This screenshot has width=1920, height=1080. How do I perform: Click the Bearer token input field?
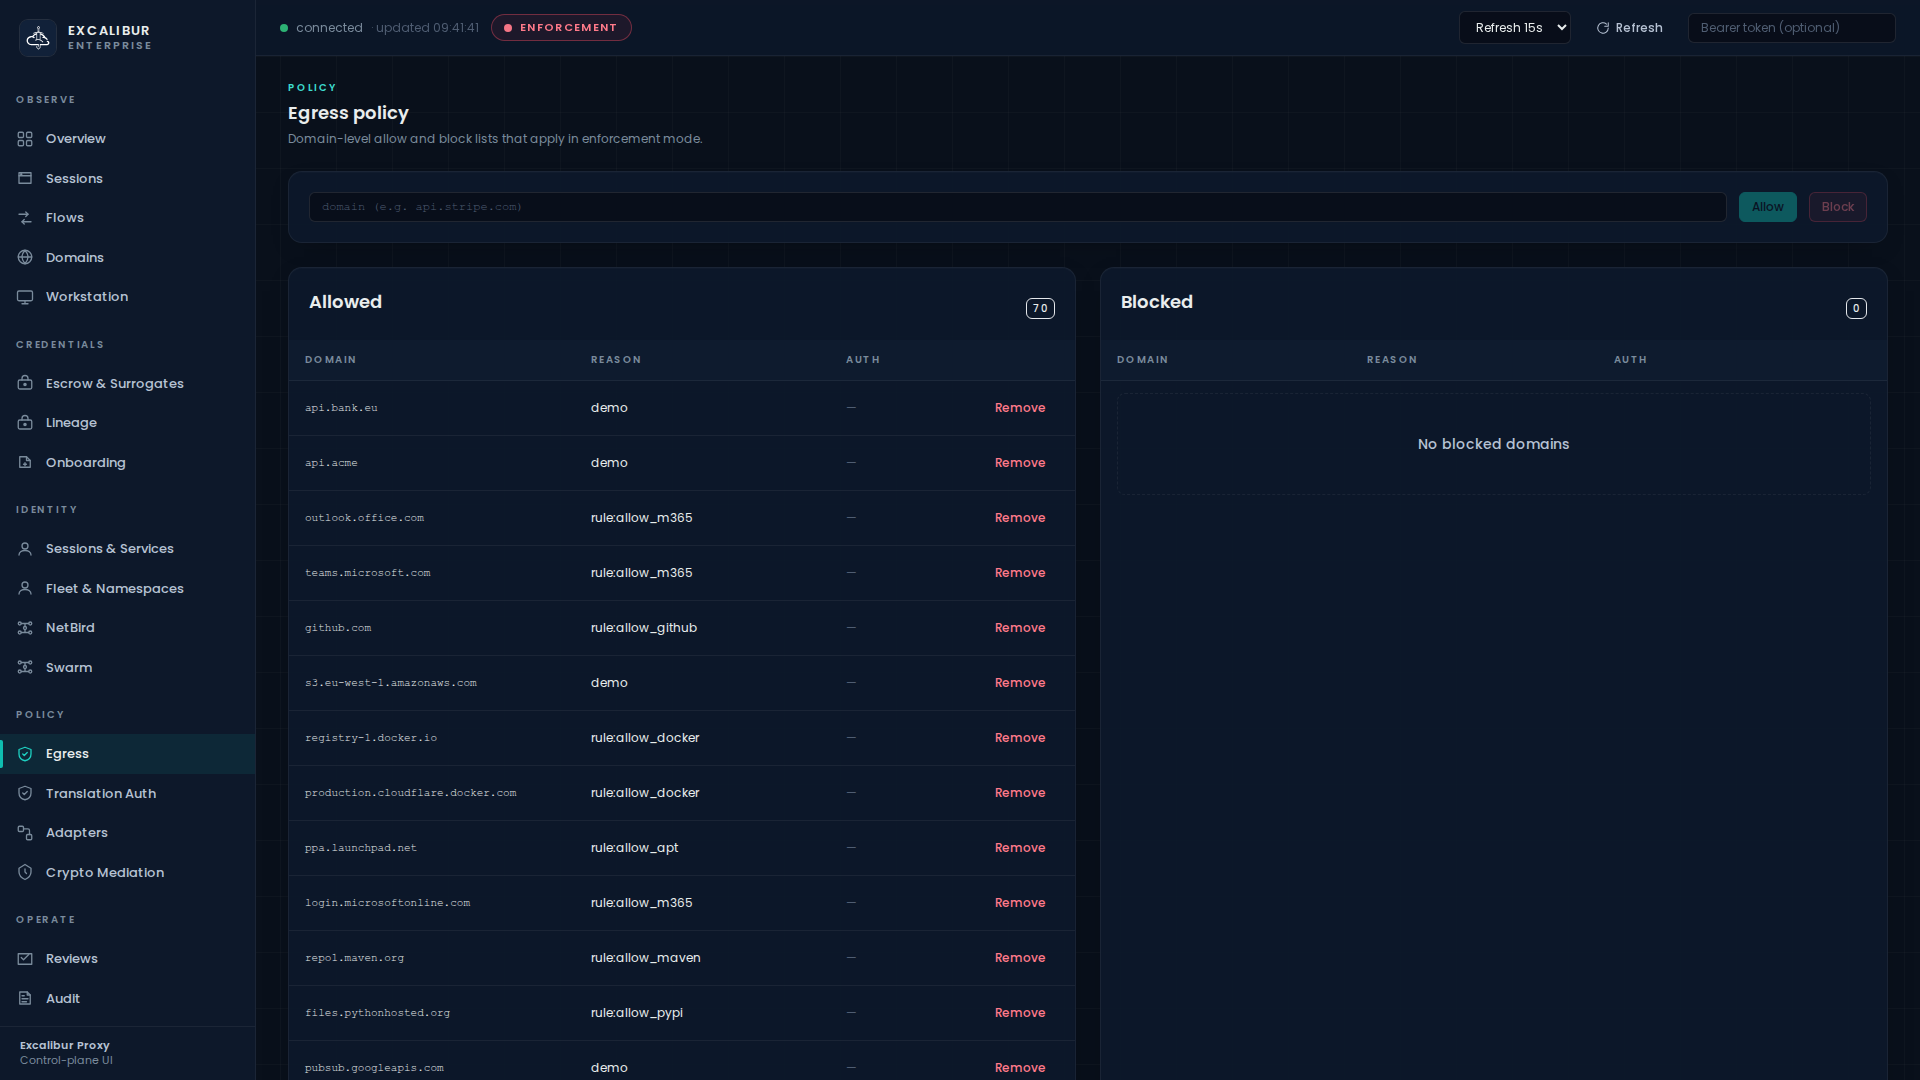pos(1790,28)
